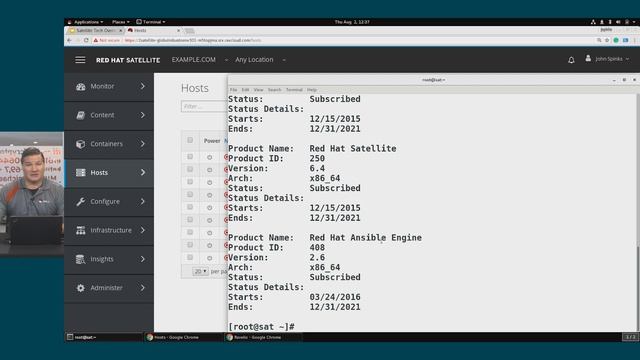Reload the page in Chrome
Image resolution: width=640 pixels, height=360 pixels.
[x=86, y=40]
